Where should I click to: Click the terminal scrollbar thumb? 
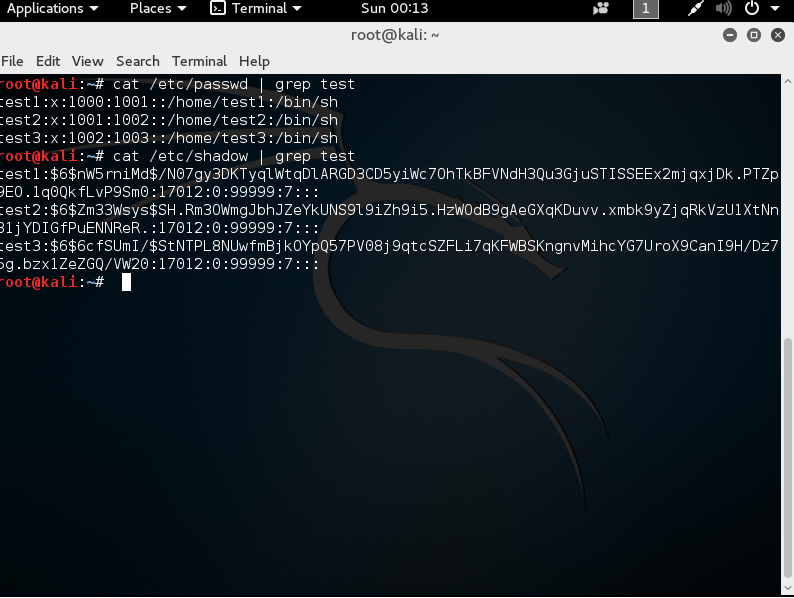click(x=787, y=458)
